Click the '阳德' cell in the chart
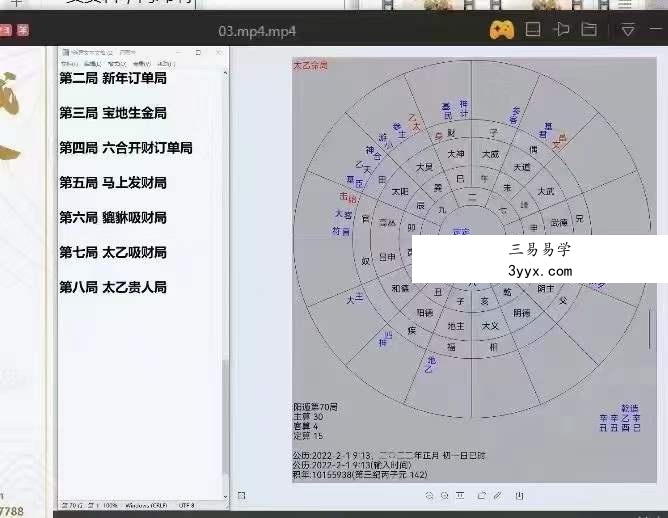The width and height of the screenshot is (668, 518). 425,313
